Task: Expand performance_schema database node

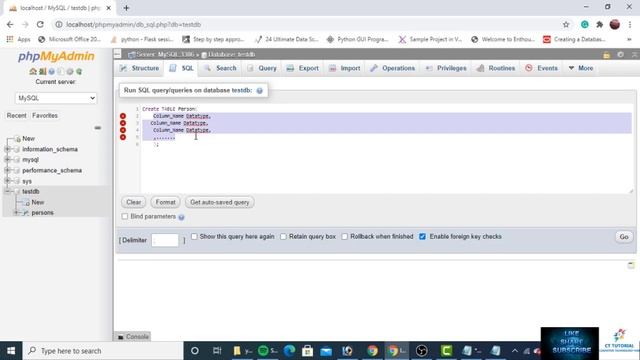Action: tap(7, 170)
